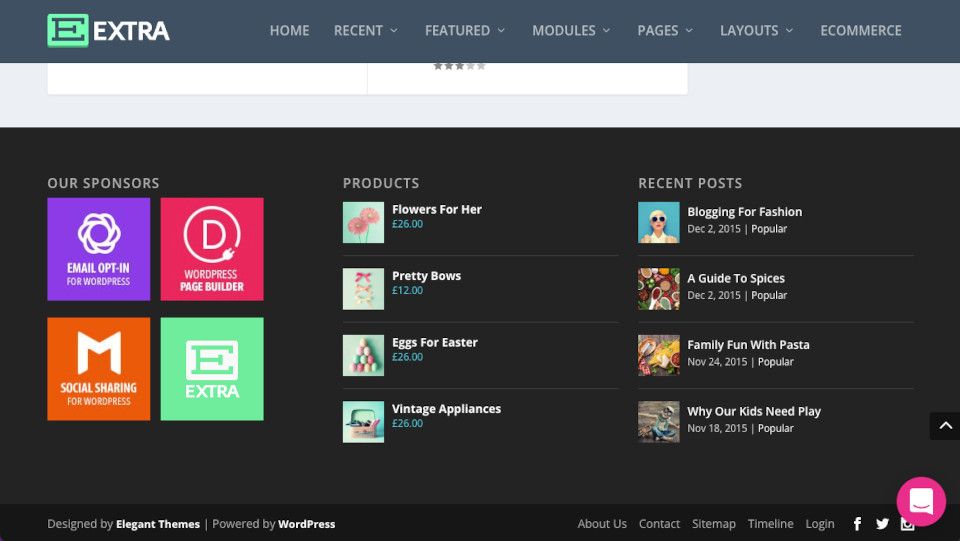960x541 pixels.
Task: Open the Pretty Bows product link
Action: (x=426, y=276)
